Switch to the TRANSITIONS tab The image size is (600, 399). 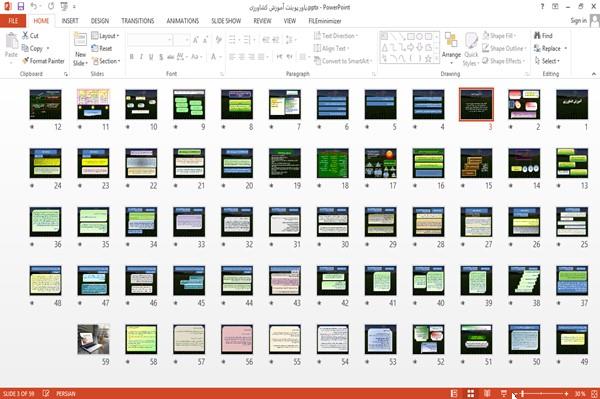pyautogui.click(x=138, y=21)
